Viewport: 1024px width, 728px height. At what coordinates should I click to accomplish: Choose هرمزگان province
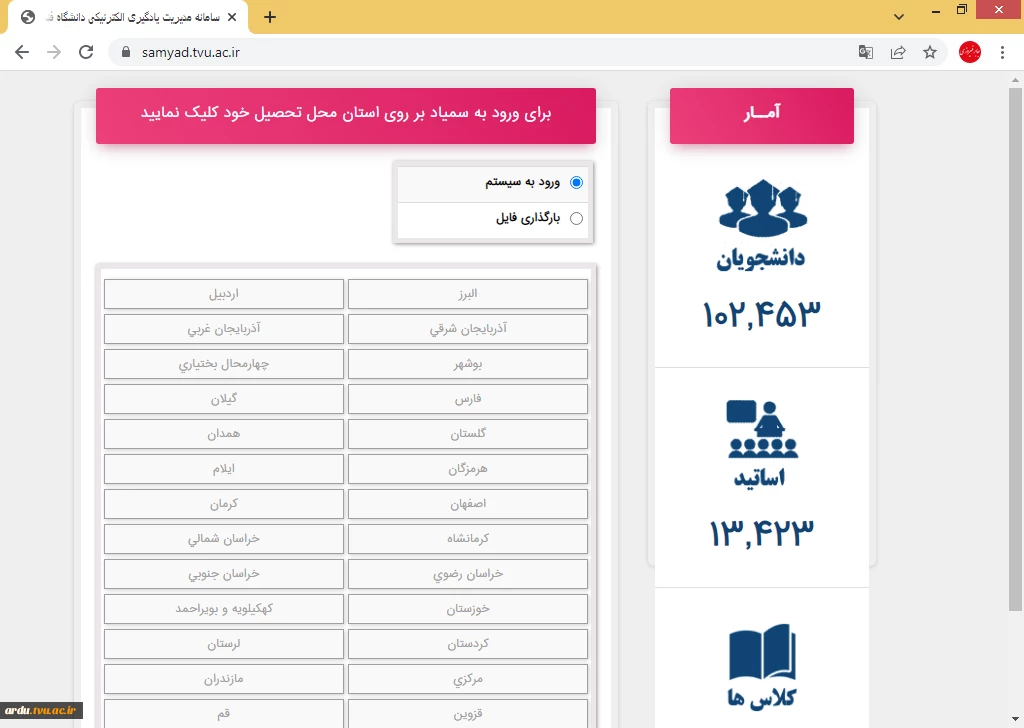(468, 469)
